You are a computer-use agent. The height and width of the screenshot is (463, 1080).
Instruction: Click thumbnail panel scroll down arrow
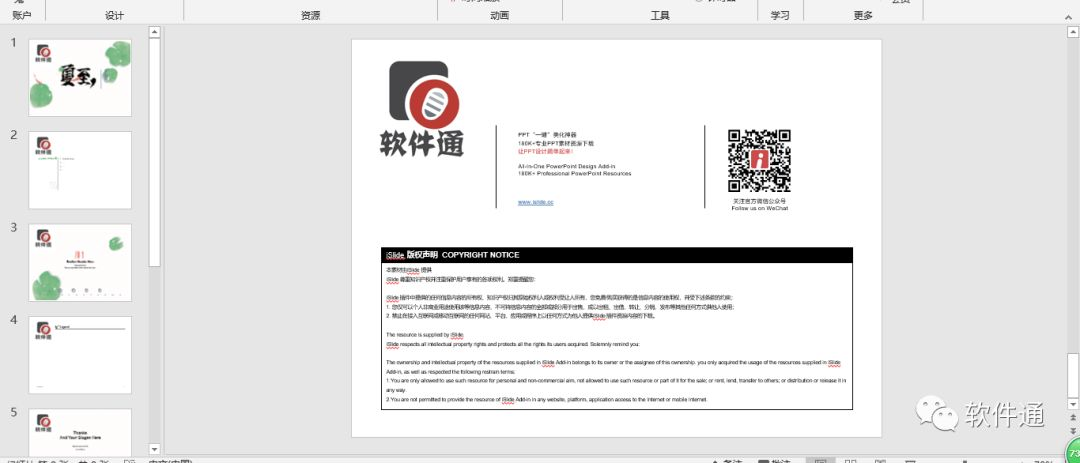pos(155,449)
